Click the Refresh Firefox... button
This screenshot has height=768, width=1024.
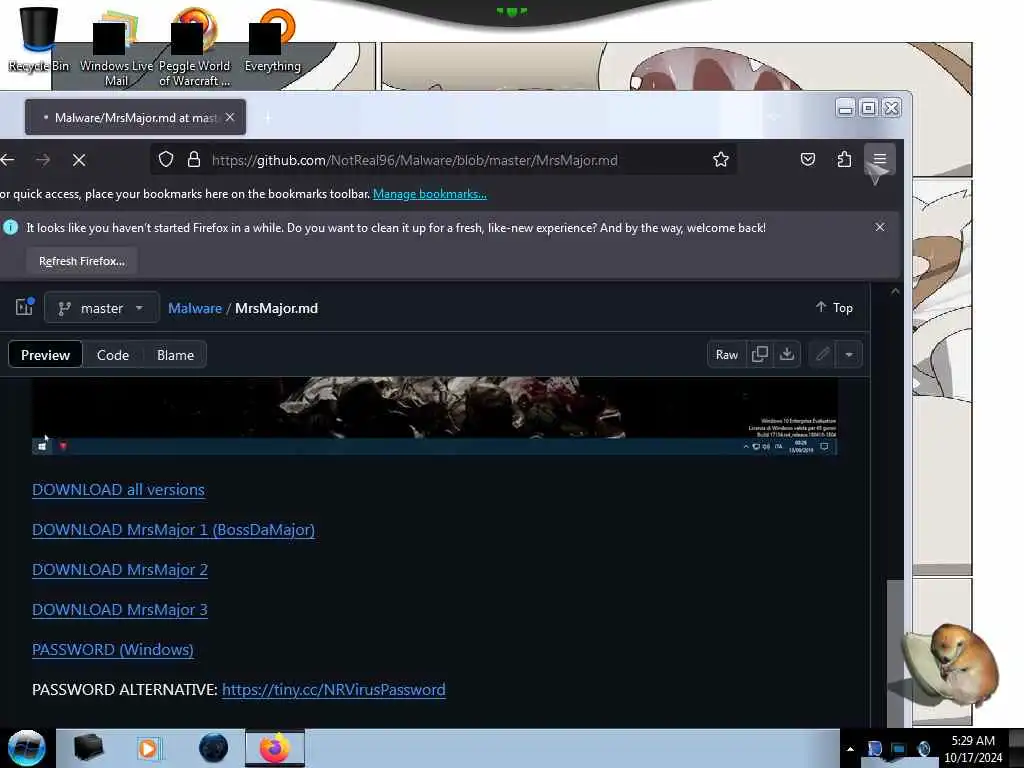coord(82,261)
